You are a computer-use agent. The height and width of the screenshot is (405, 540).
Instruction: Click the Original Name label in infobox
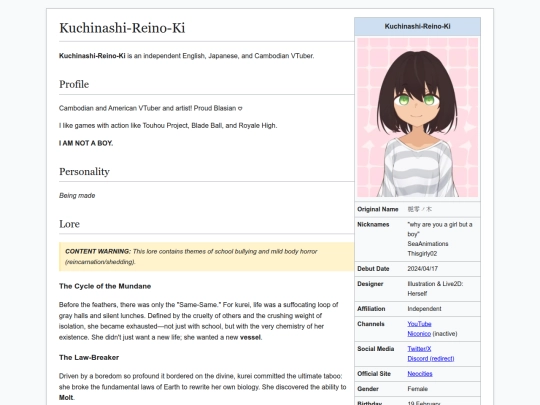tap(378, 209)
